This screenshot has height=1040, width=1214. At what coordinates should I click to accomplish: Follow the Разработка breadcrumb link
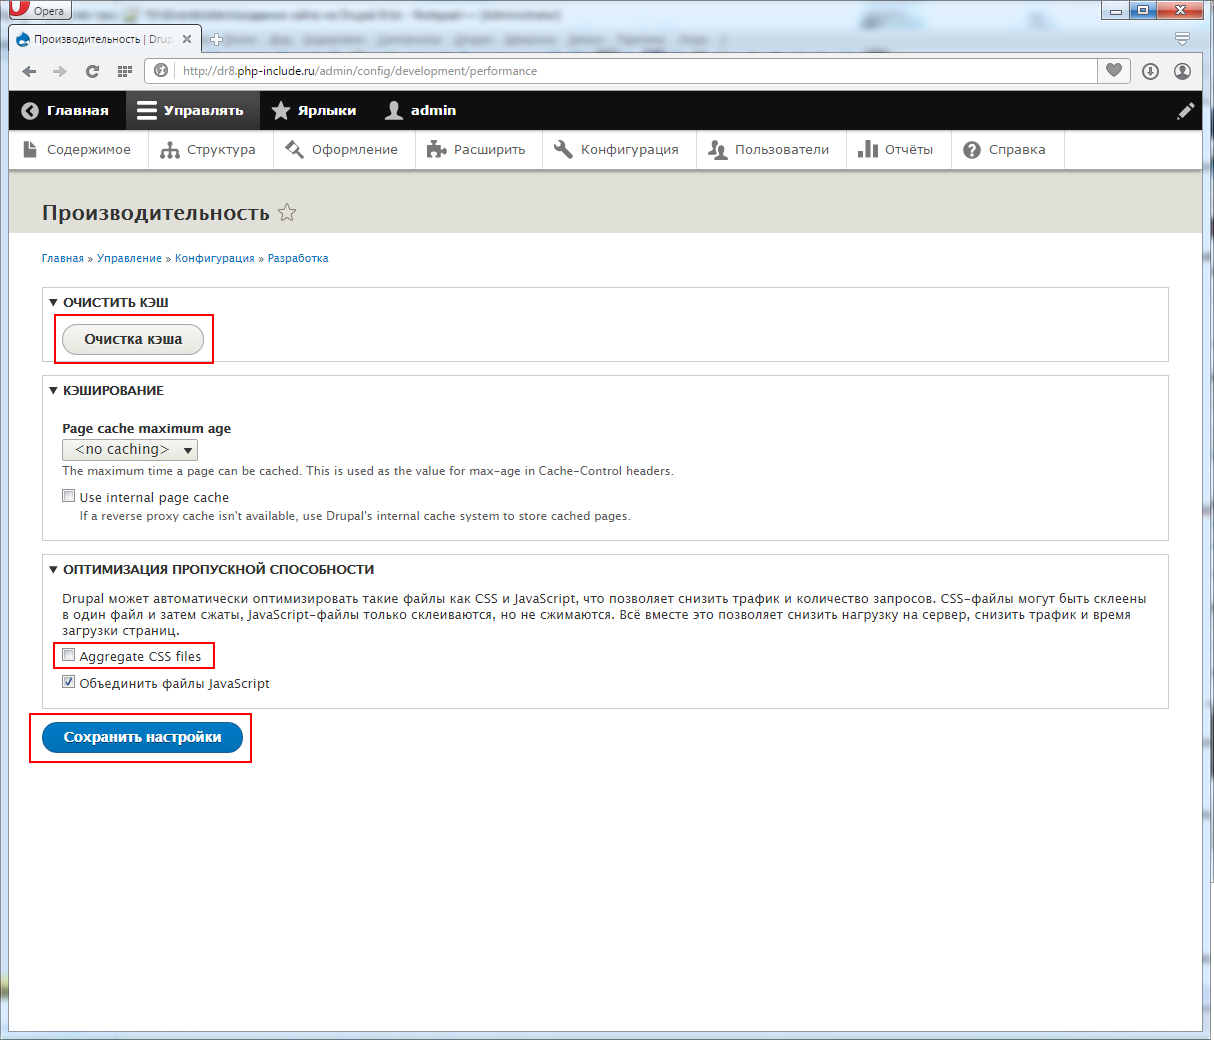click(298, 258)
